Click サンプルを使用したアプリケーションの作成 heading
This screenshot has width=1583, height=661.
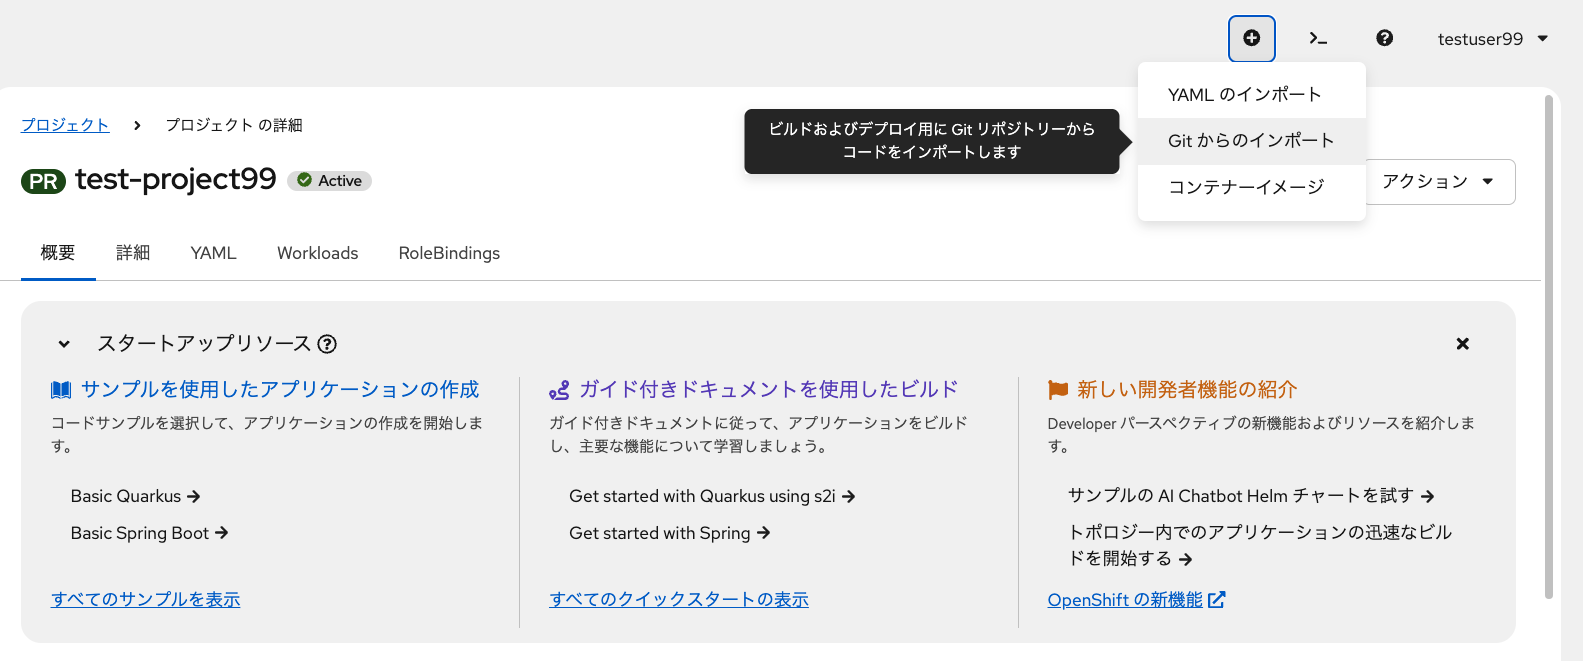click(280, 390)
